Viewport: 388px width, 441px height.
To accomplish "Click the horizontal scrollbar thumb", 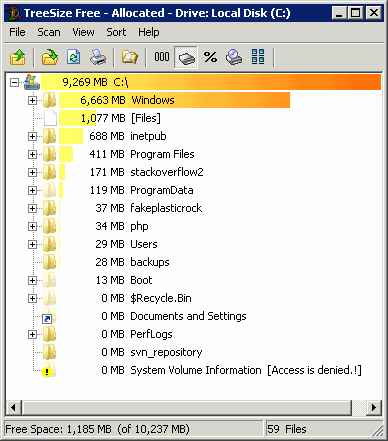I will click(186, 407).
